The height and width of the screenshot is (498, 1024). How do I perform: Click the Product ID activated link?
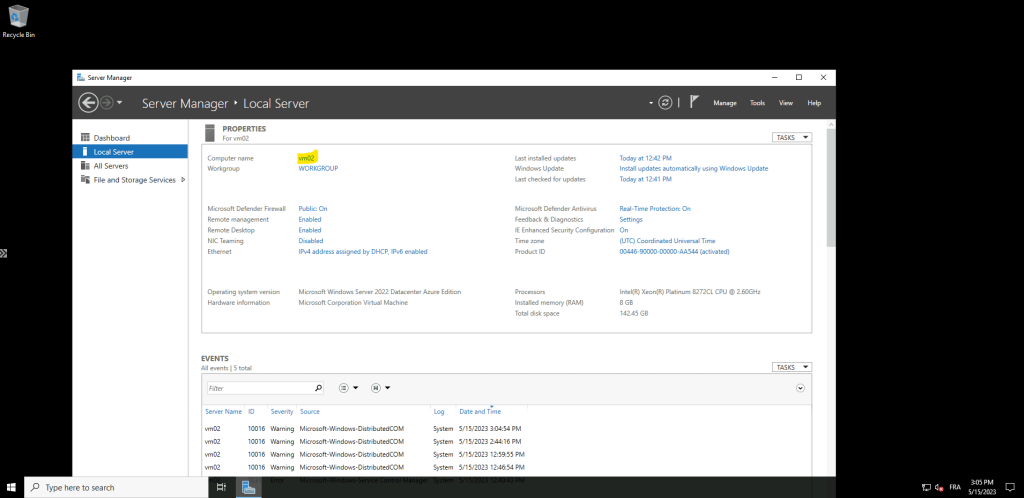pos(675,251)
